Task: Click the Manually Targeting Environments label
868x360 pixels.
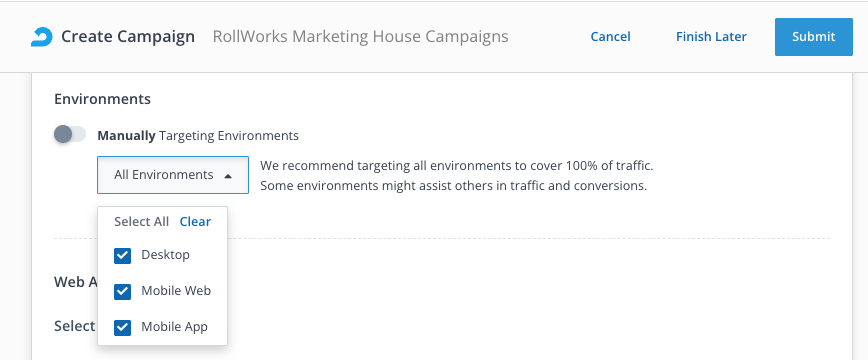Action: pos(198,136)
